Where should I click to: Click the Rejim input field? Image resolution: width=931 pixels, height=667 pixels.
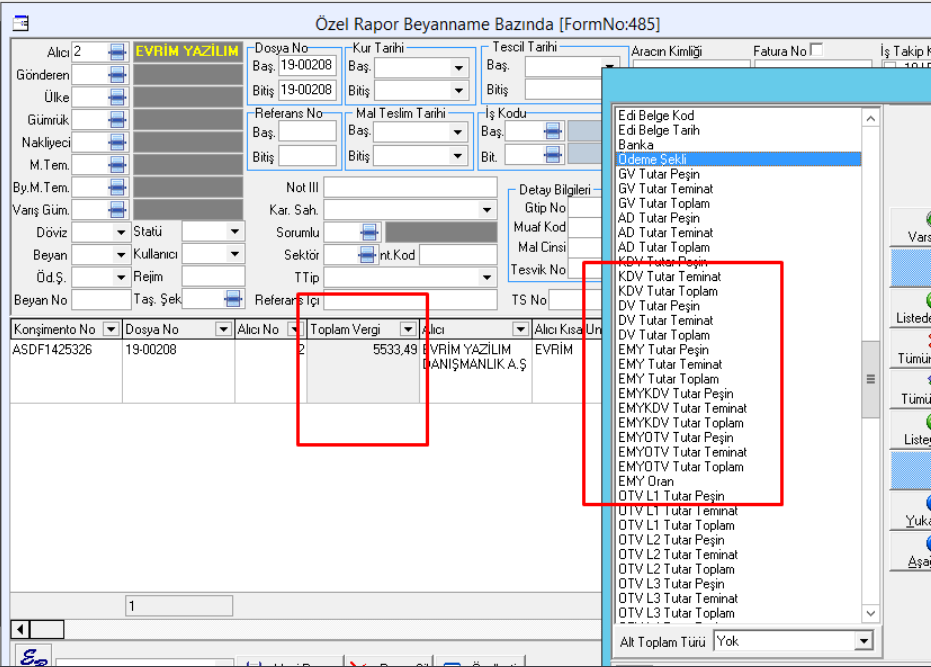pos(213,277)
